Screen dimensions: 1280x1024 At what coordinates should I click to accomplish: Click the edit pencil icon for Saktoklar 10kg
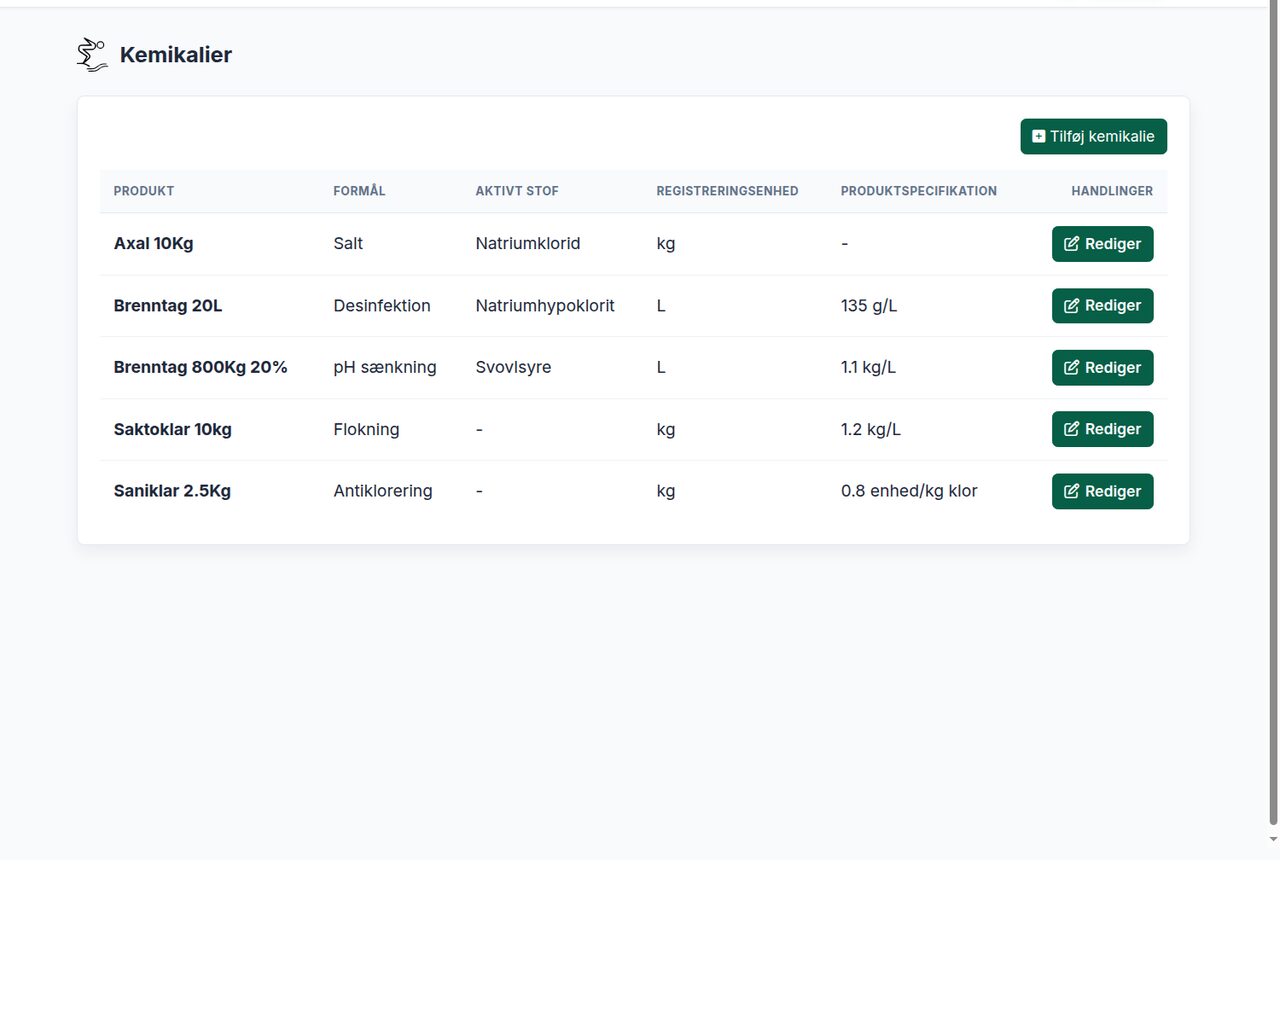click(1071, 429)
